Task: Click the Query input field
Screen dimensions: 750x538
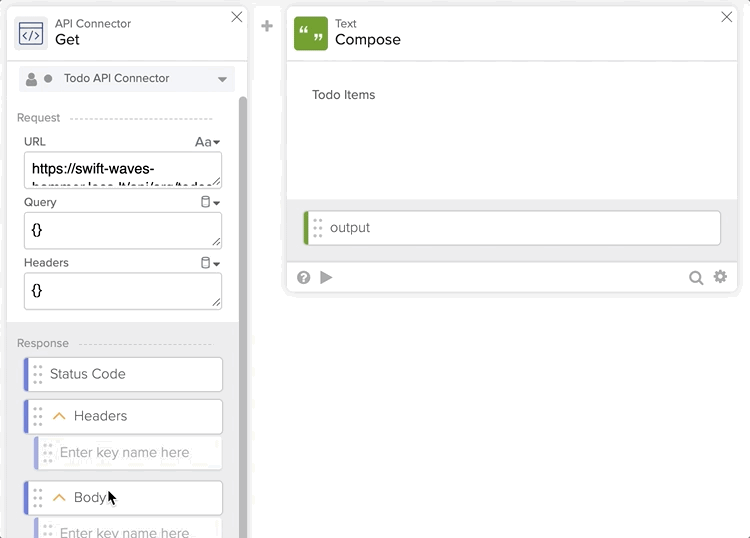Action: point(122,230)
